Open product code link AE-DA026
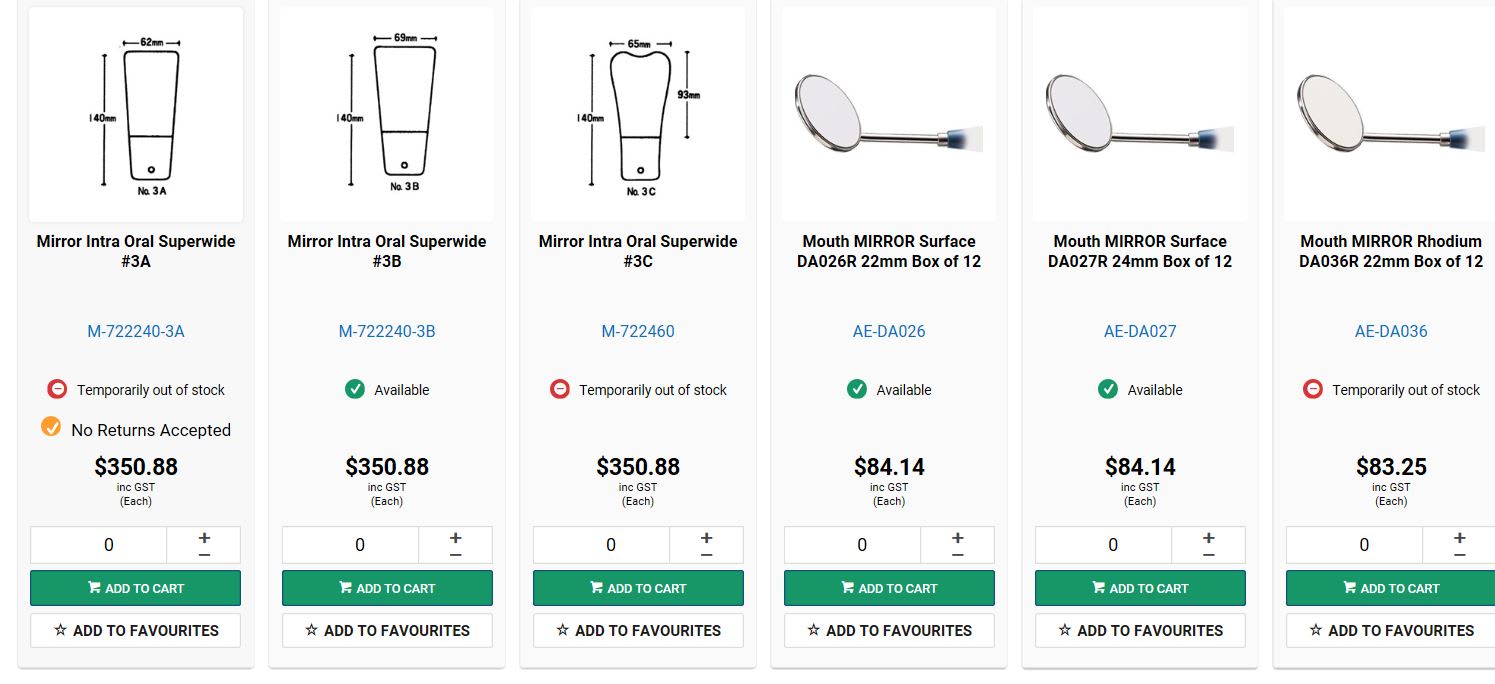This screenshot has height=684, width=1495. (889, 331)
